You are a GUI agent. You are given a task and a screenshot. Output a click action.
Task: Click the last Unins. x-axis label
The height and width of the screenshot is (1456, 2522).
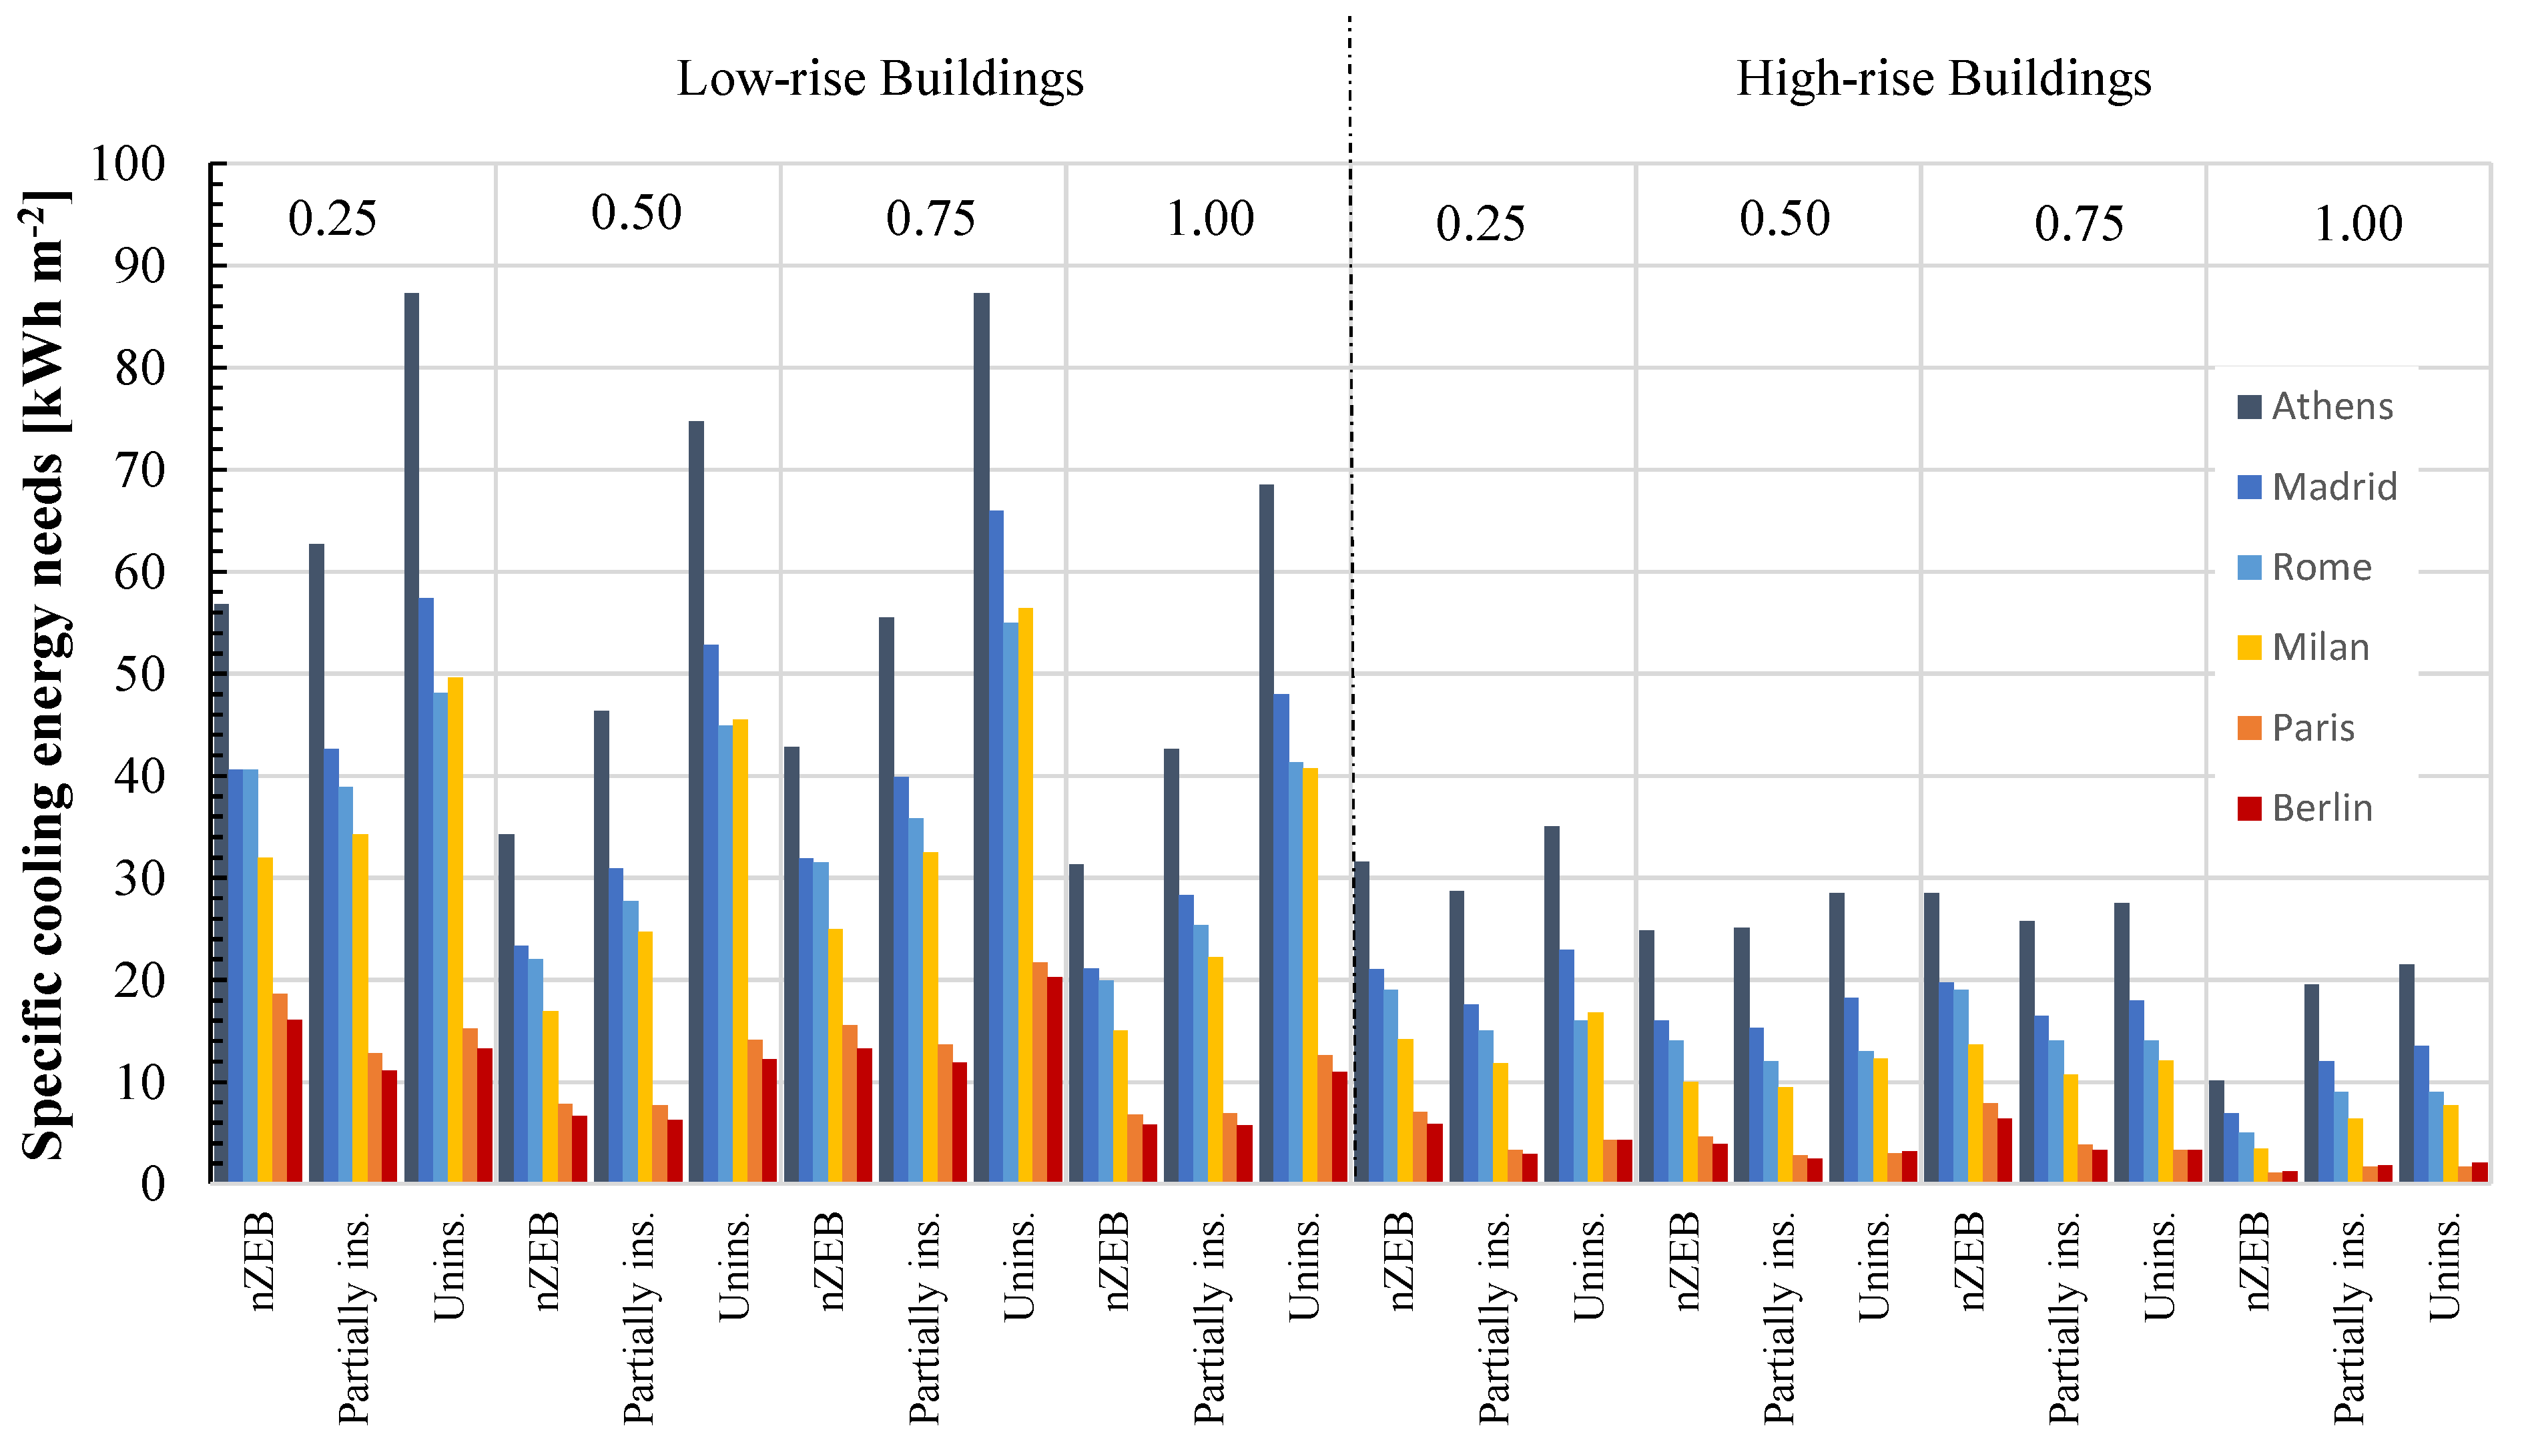[2443, 1267]
